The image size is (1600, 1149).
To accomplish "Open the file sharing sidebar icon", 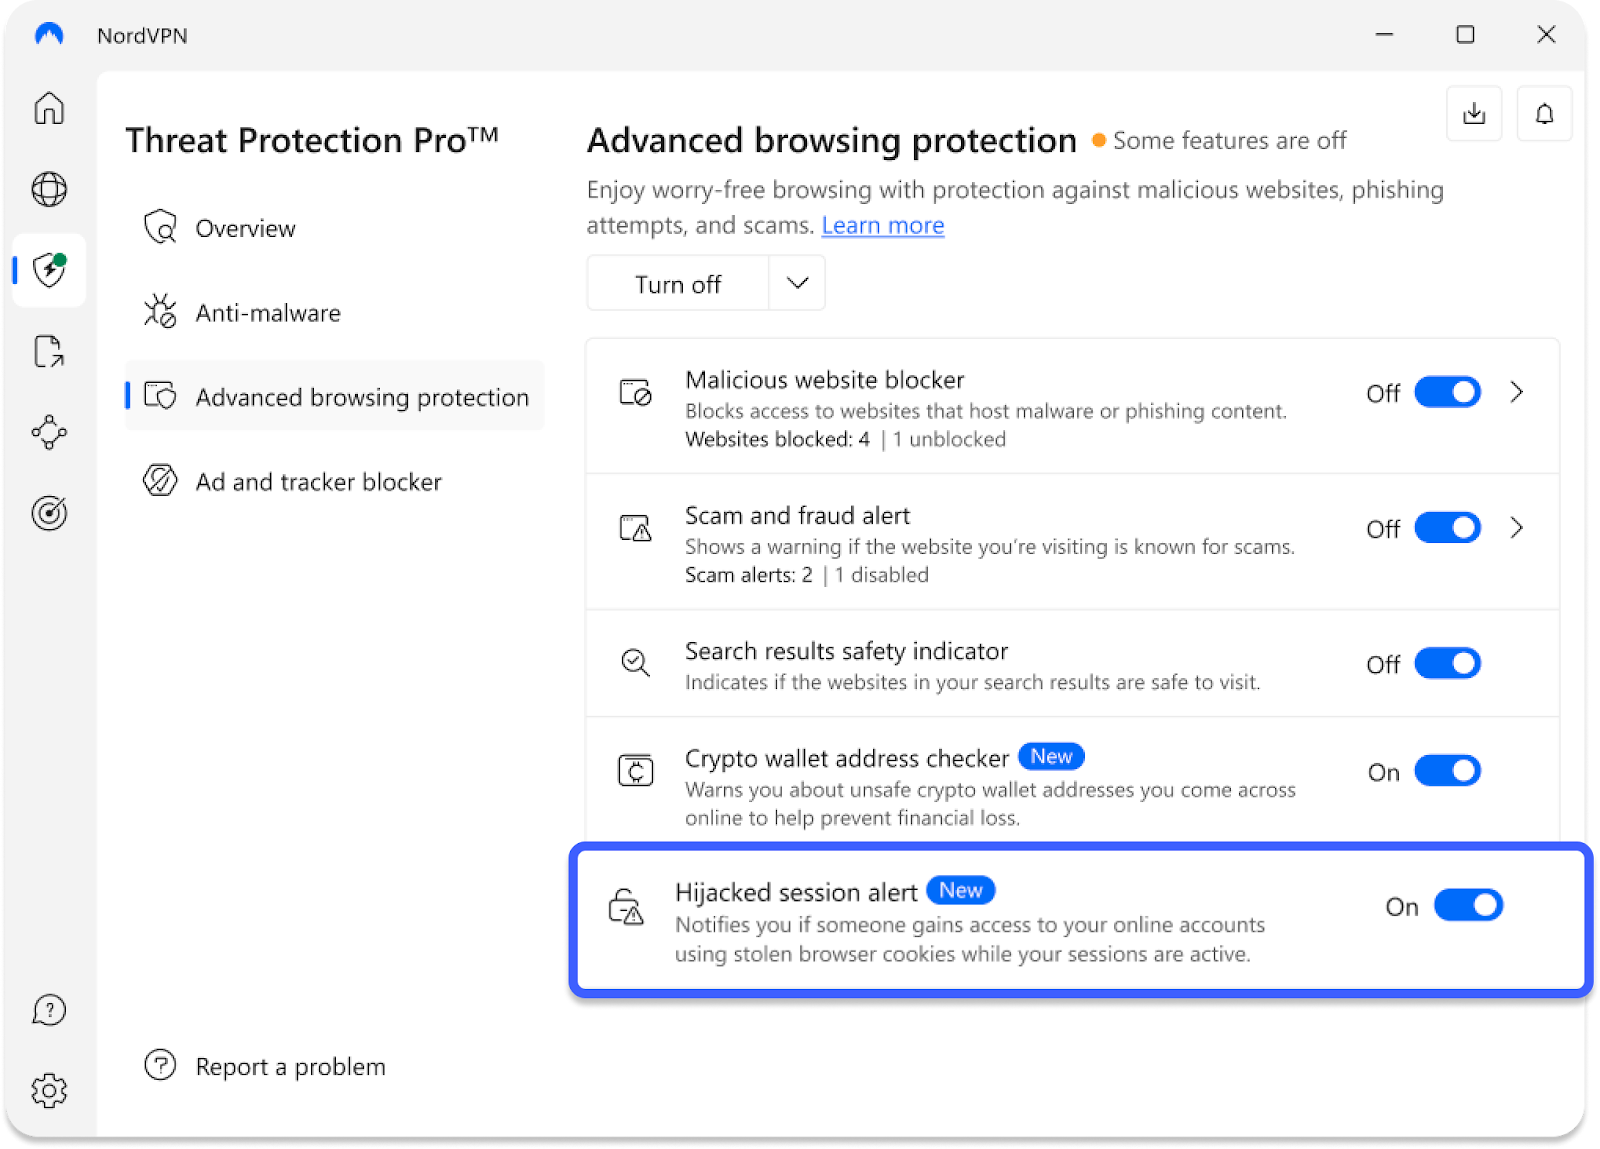I will [x=49, y=351].
